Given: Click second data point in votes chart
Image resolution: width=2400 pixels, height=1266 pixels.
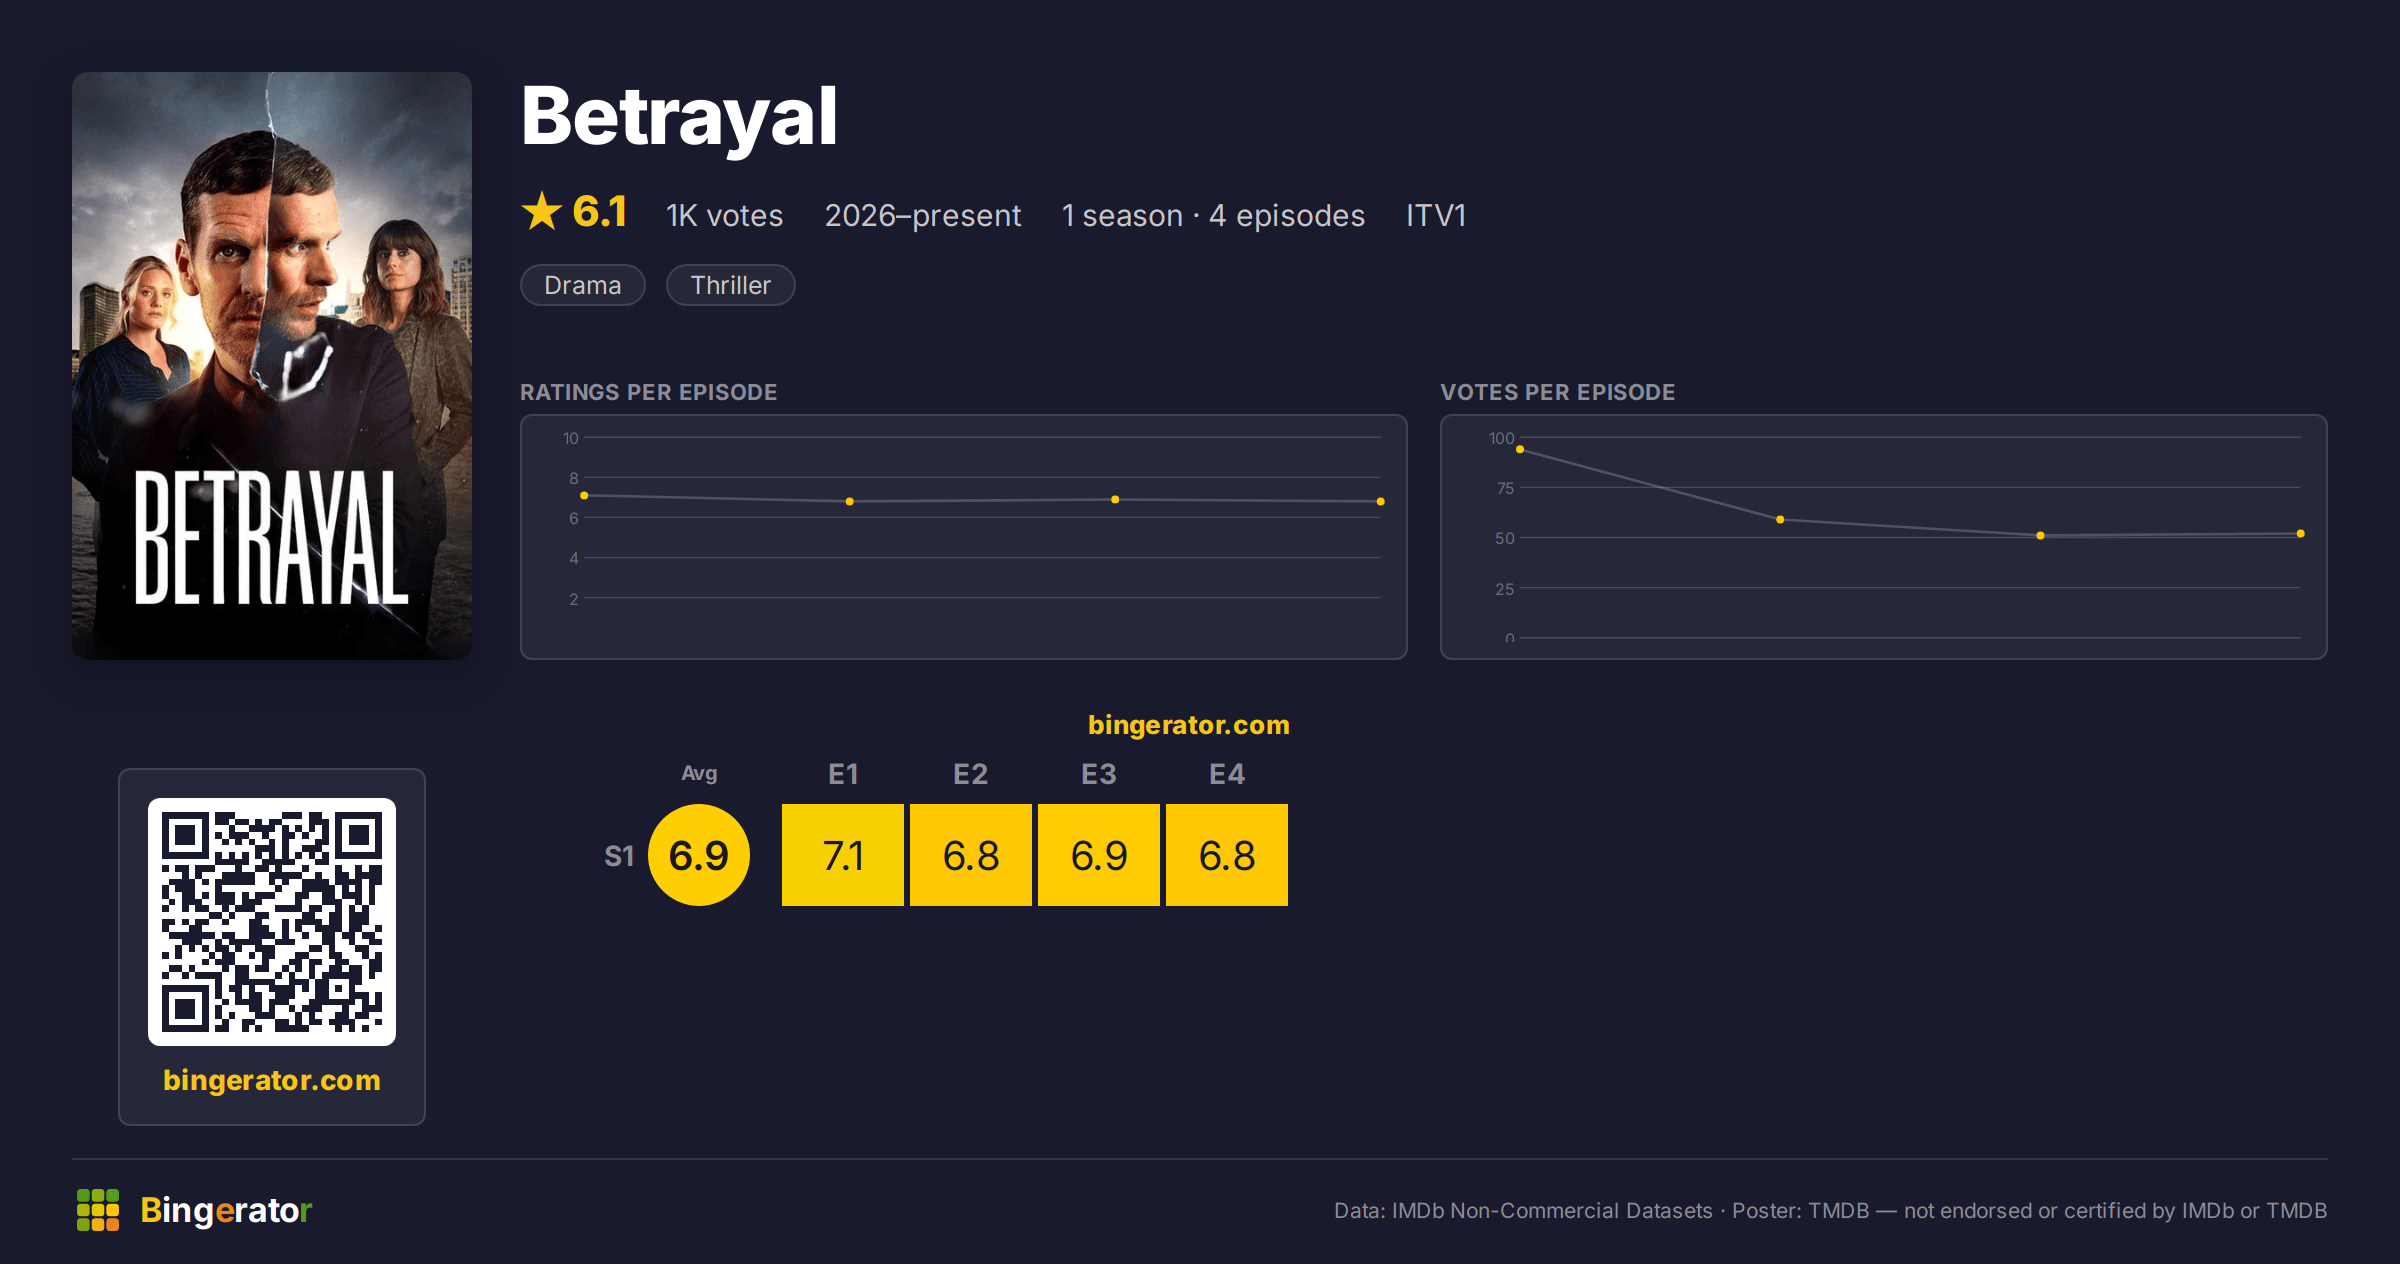Looking at the screenshot, I should pos(1780,520).
